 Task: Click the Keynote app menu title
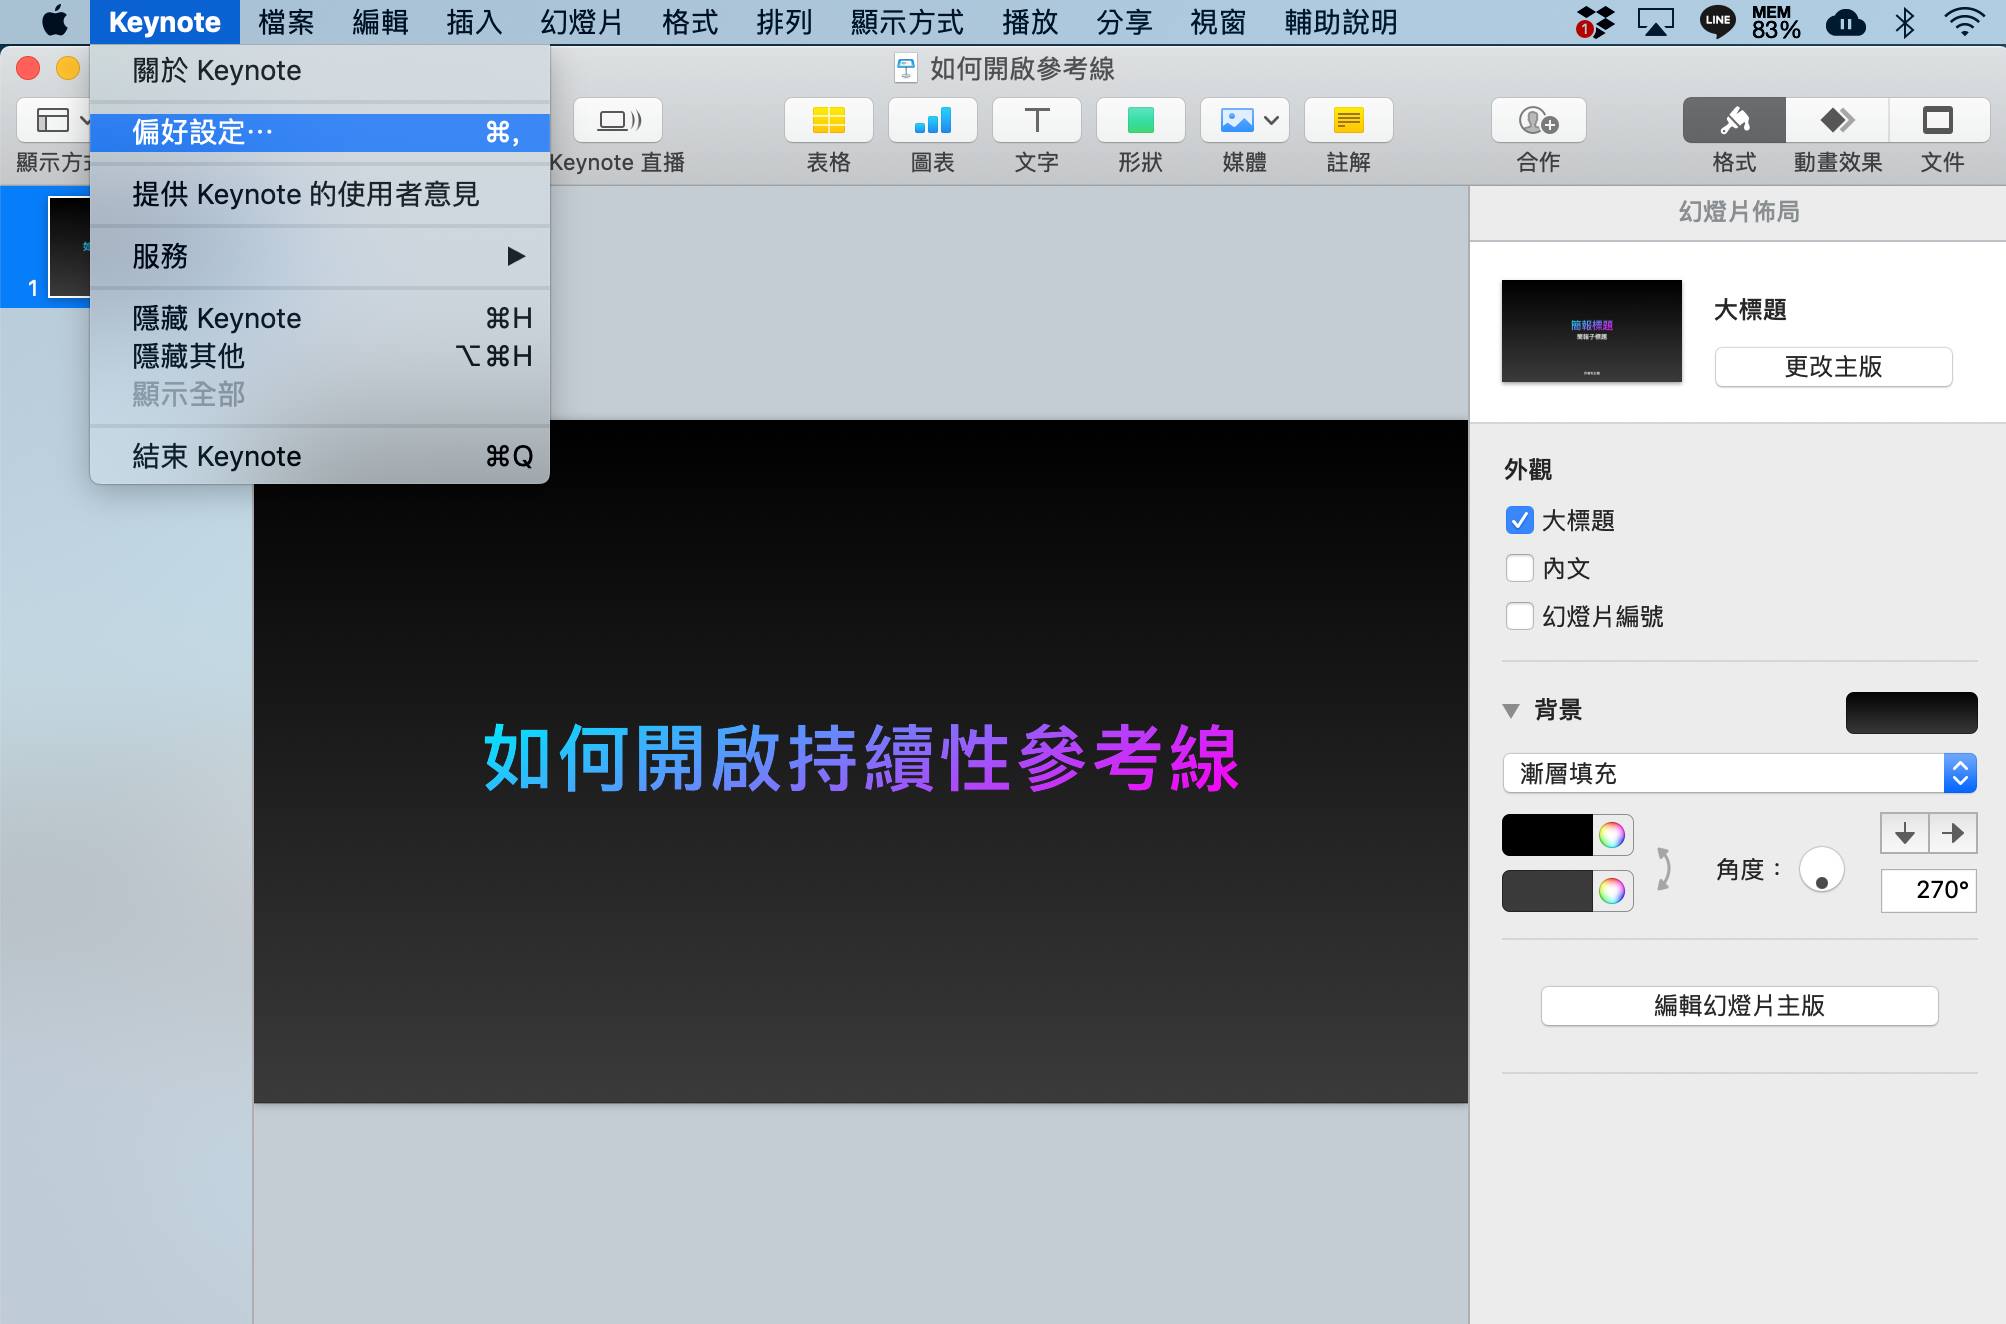point(164,22)
